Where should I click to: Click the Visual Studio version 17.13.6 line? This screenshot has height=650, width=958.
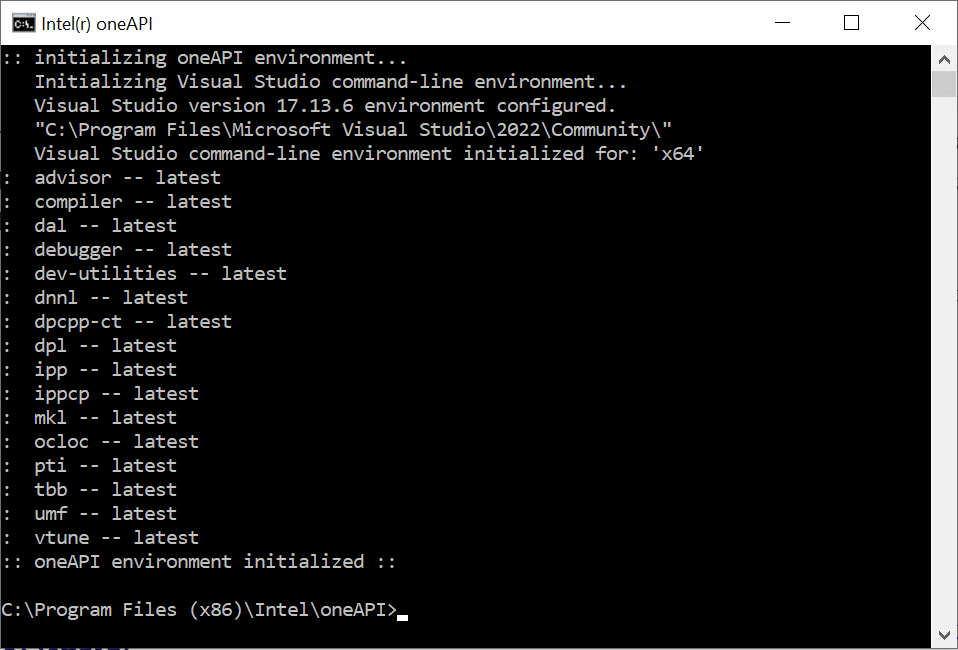tap(325, 106)
